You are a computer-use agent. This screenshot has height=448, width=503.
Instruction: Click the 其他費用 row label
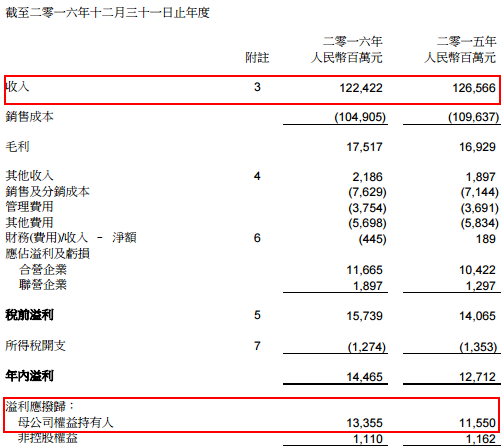pos(29,222)
